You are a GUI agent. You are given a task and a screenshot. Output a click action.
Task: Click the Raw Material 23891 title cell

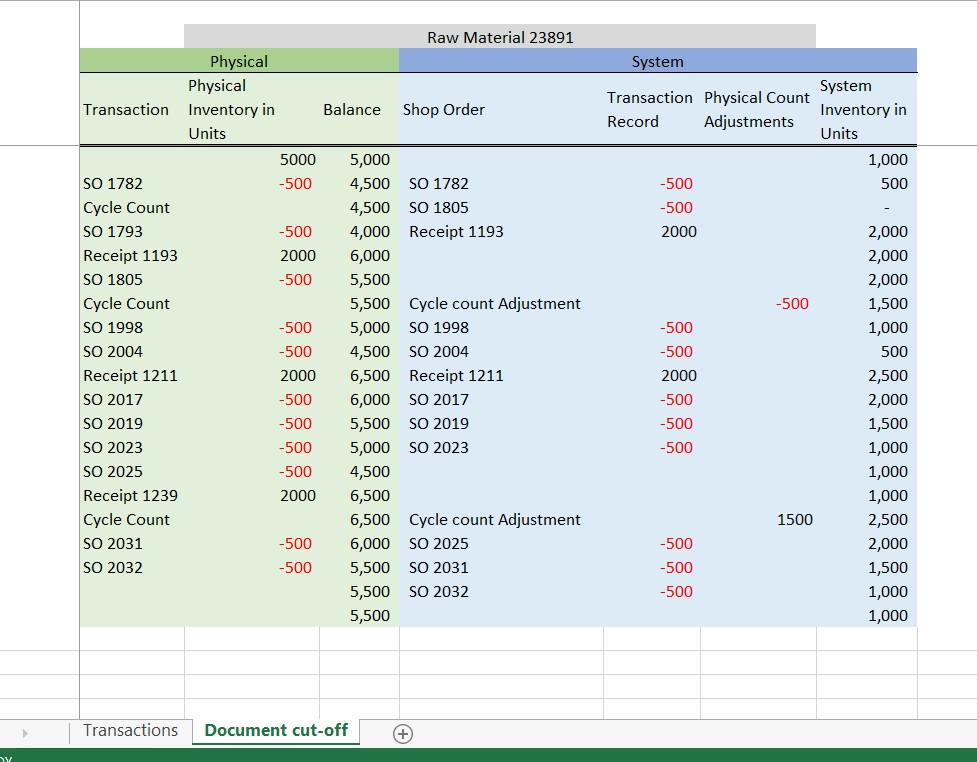click(500, 37)
